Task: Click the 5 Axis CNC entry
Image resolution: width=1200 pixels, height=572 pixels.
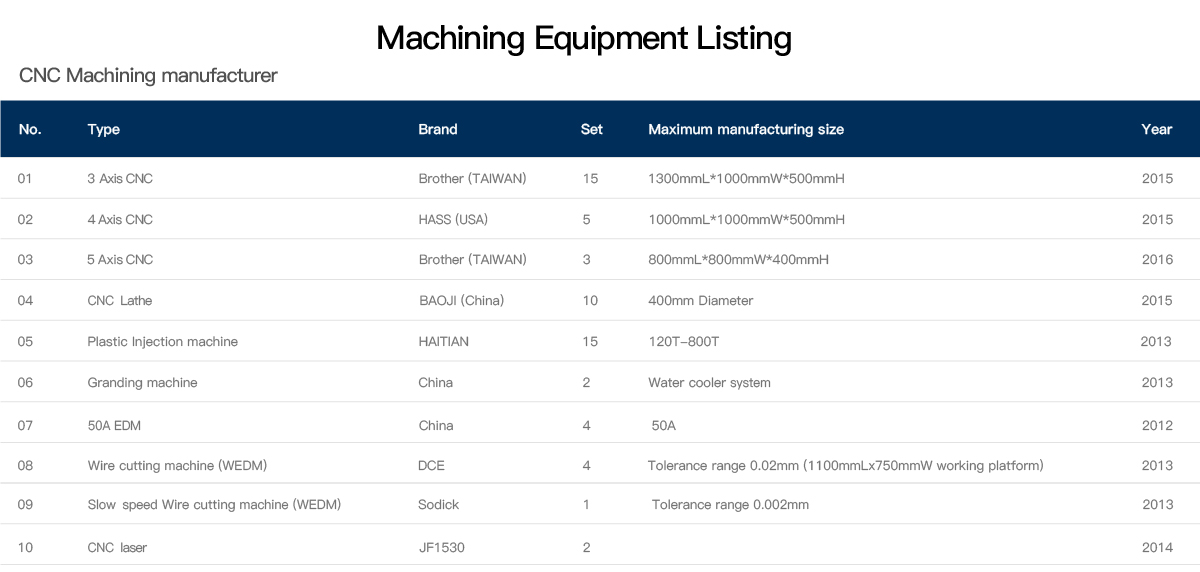Action: pyautogui.click(x=120, y=259)
